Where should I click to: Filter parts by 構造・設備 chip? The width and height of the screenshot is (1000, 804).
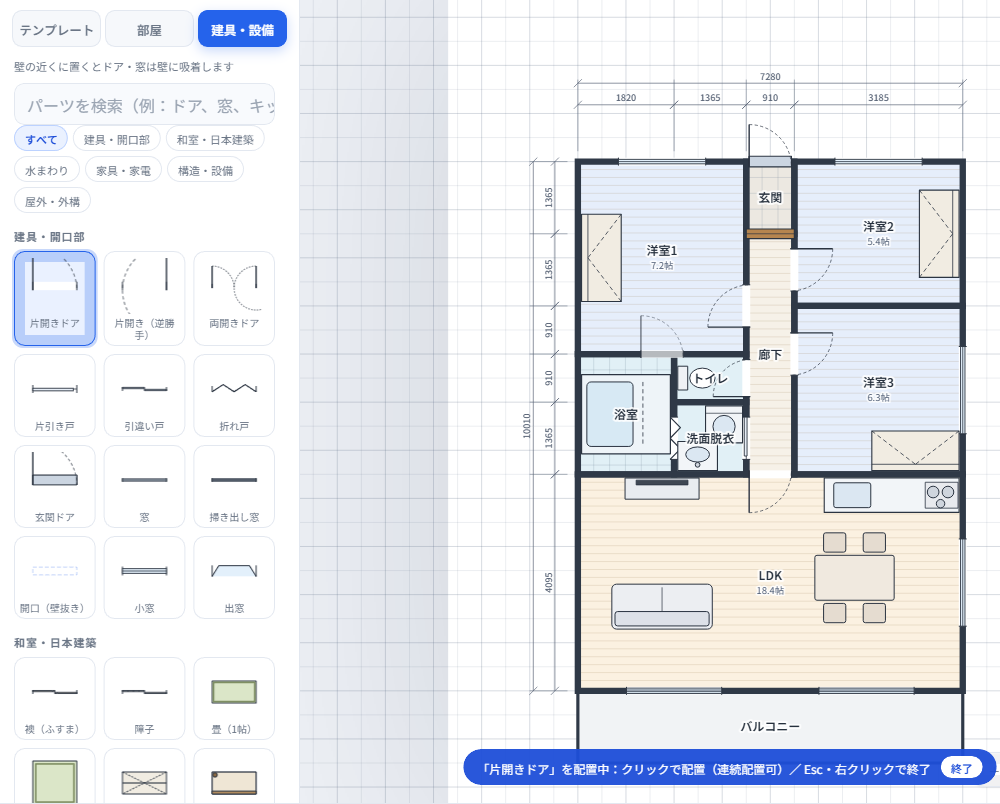[x=205, y=171]
